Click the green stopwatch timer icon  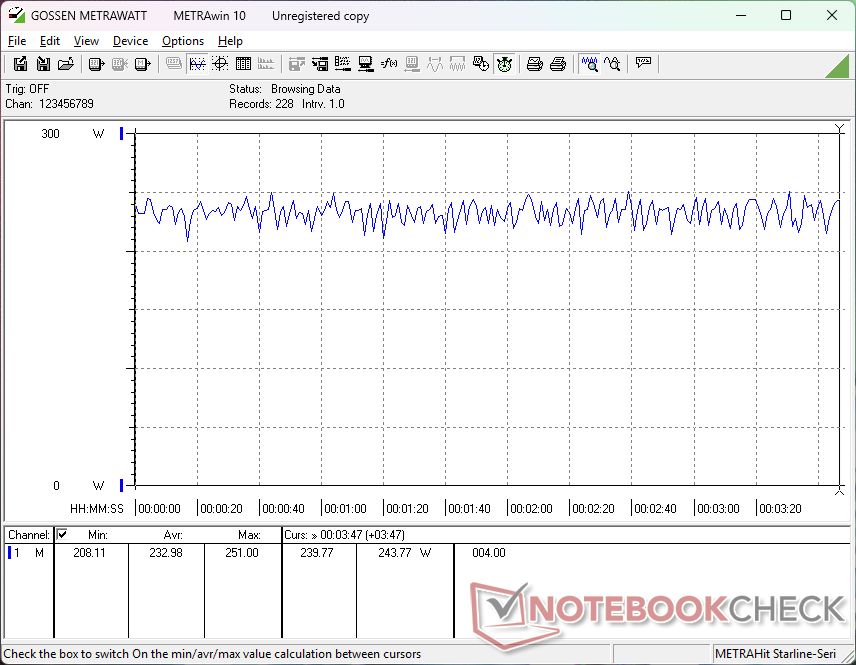[504, 64]
